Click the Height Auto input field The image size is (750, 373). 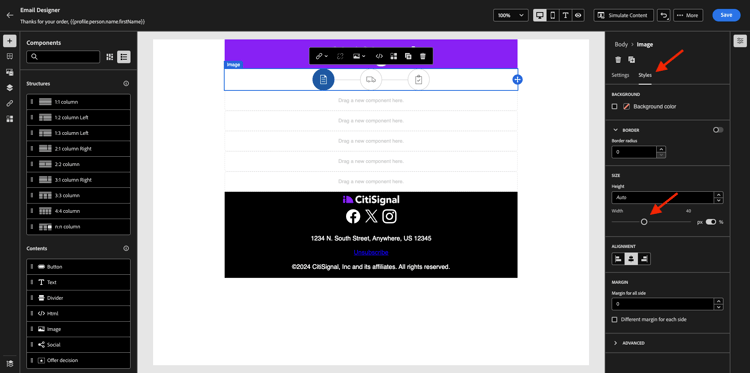point(662,197)
